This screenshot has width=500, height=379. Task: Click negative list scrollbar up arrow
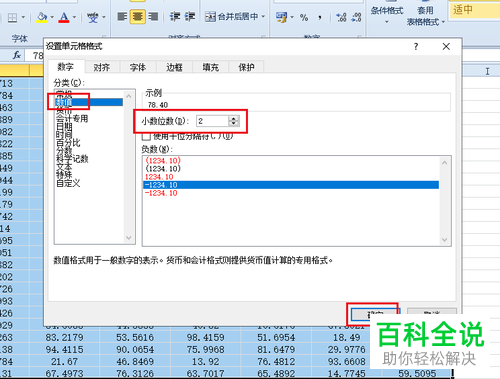click(x=445, y=163)
